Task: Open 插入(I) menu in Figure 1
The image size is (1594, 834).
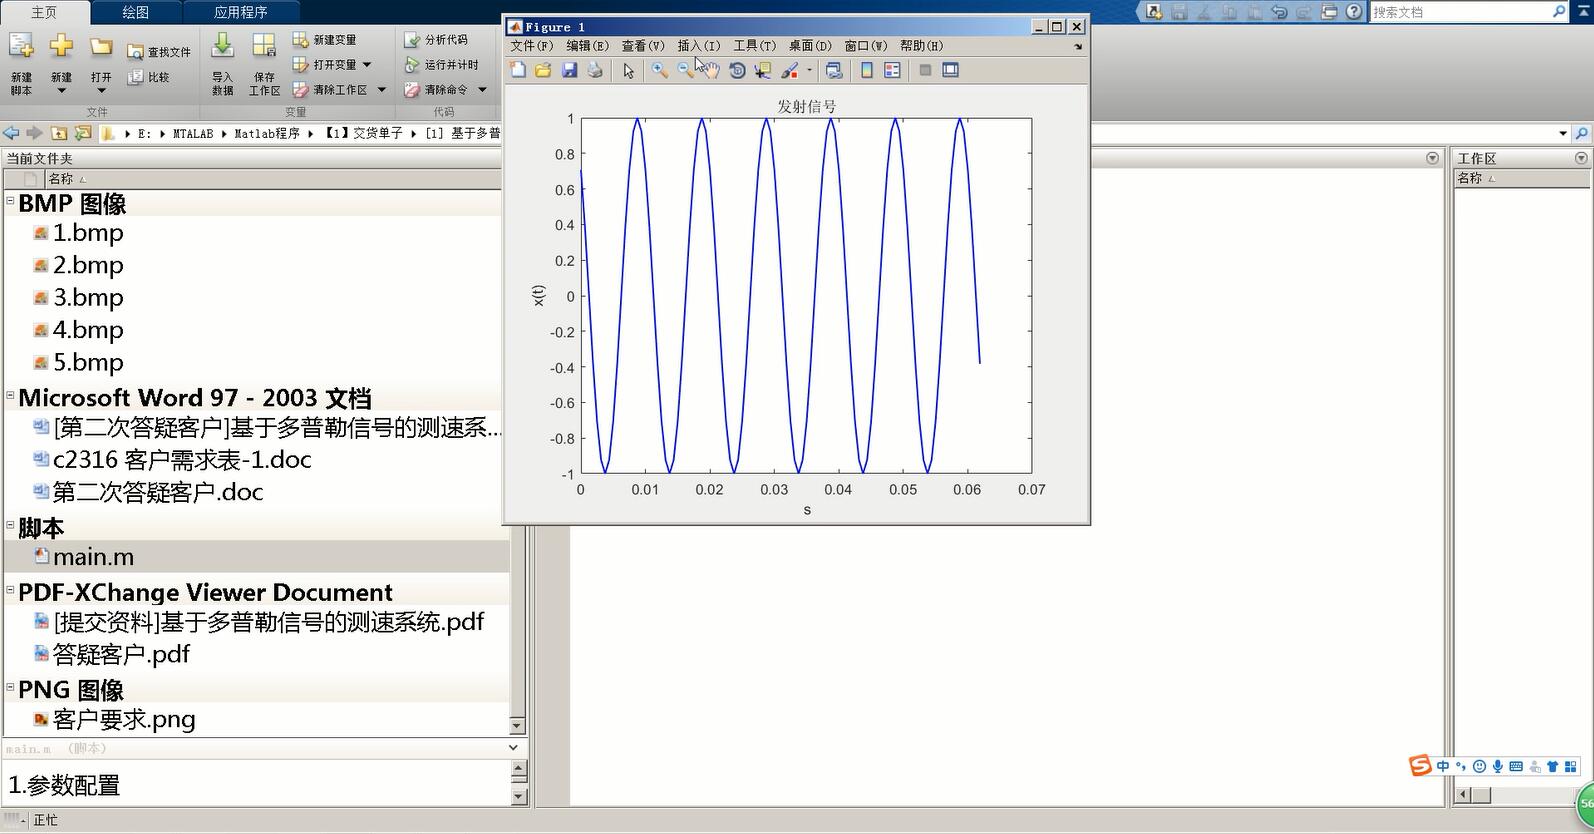Action: pos(698,46)
